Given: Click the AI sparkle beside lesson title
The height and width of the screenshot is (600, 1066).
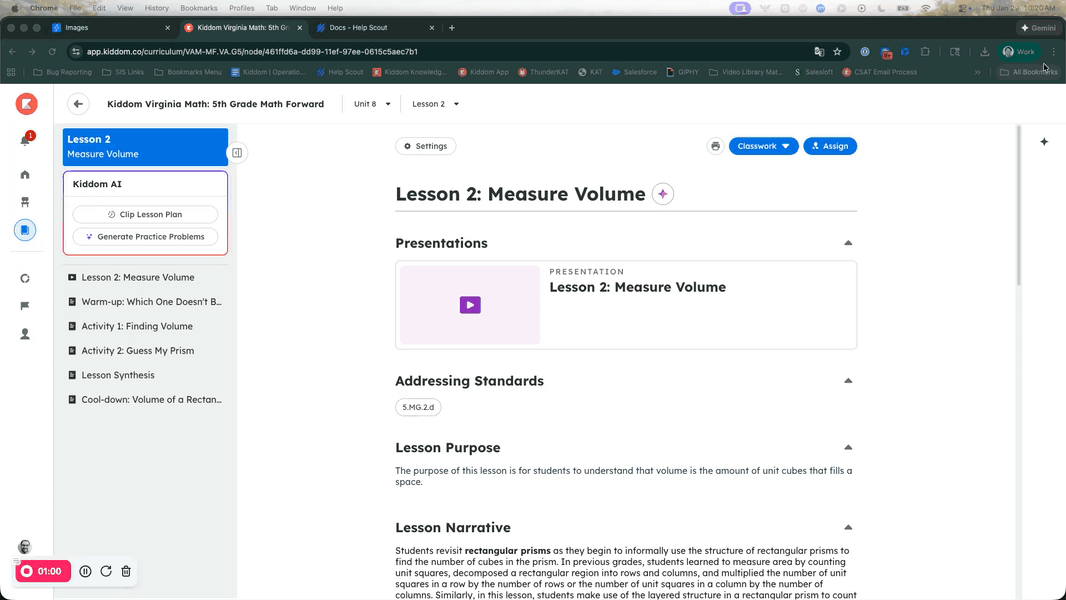Looking at the screenshot, I should tap(663, 194).
